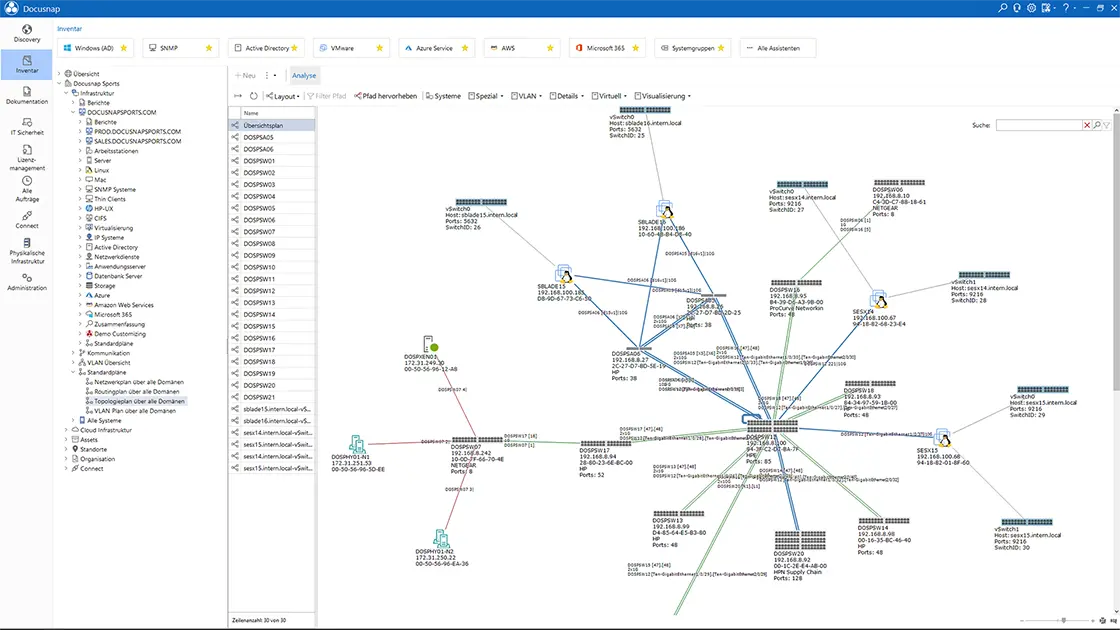Switch to the Analyse tab
Screen dimensions: 1120x630
coord(304,75)
